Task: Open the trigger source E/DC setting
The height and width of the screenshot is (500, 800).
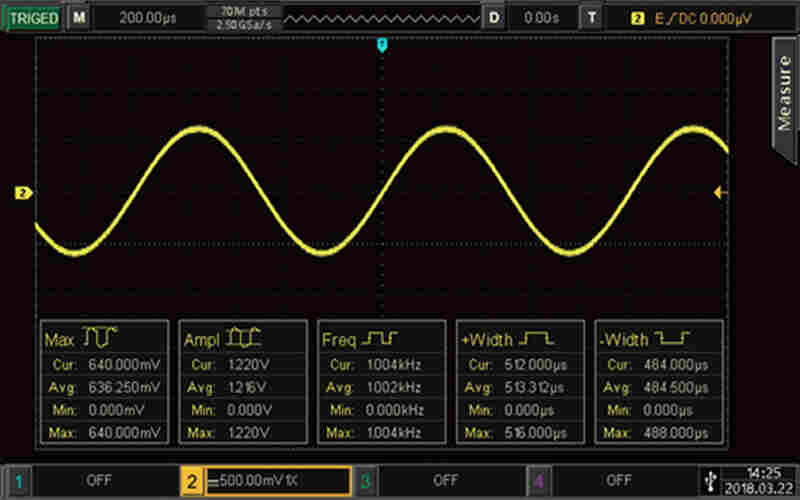Action: (690, 18)
